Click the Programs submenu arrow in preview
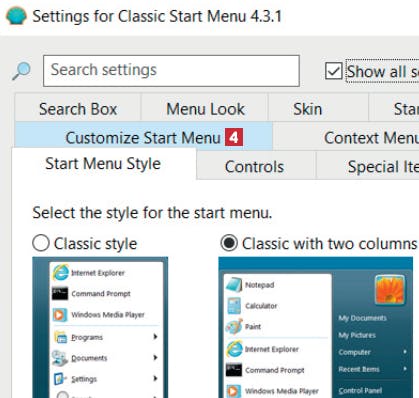 [155, 337]
